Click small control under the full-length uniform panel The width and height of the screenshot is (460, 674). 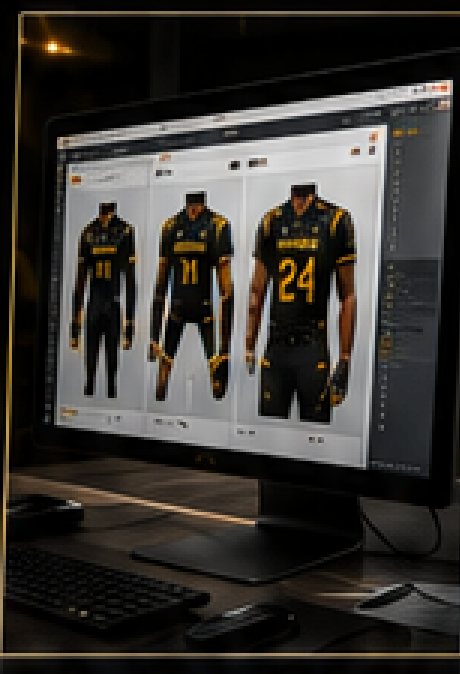click(x=115, y=419)
